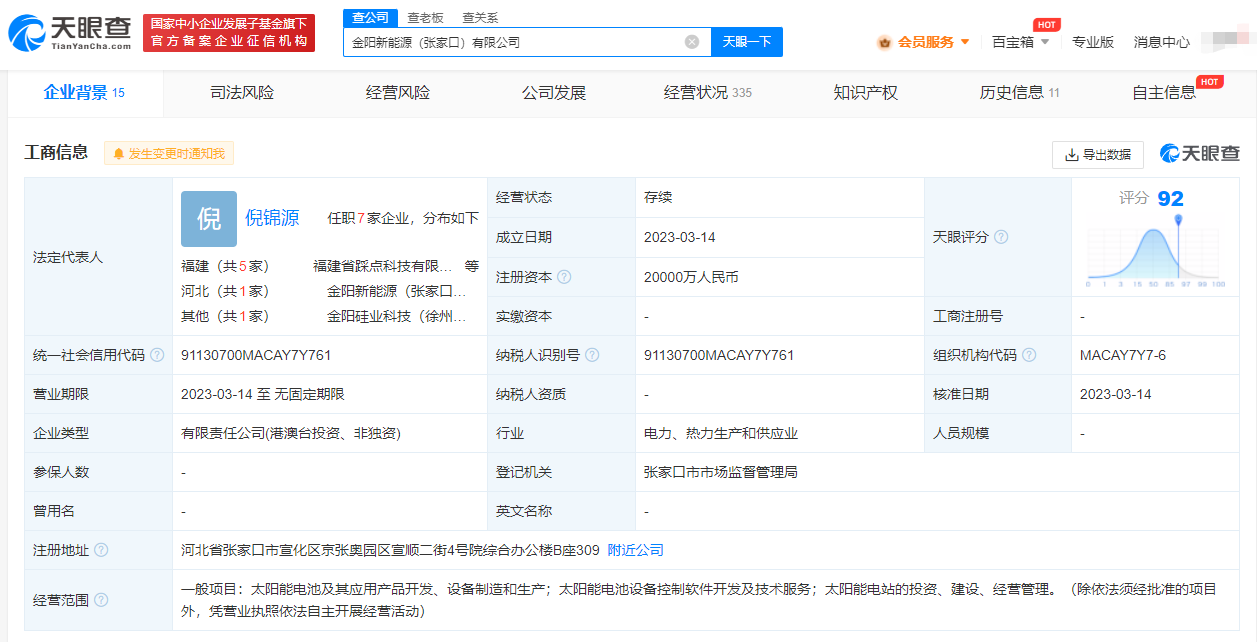Select the 查关系 search tab
1257x642 pixels.
point(480,18)
